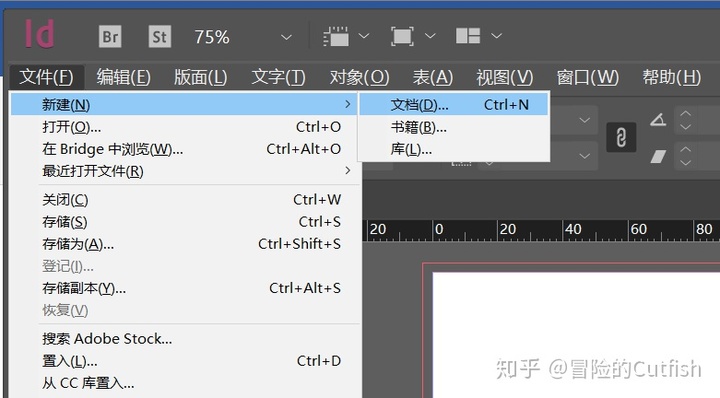The height and width of the screenshot is (398, 720).
Task: Open the 文字(T) menu
Action: click(x=278, y=77)
